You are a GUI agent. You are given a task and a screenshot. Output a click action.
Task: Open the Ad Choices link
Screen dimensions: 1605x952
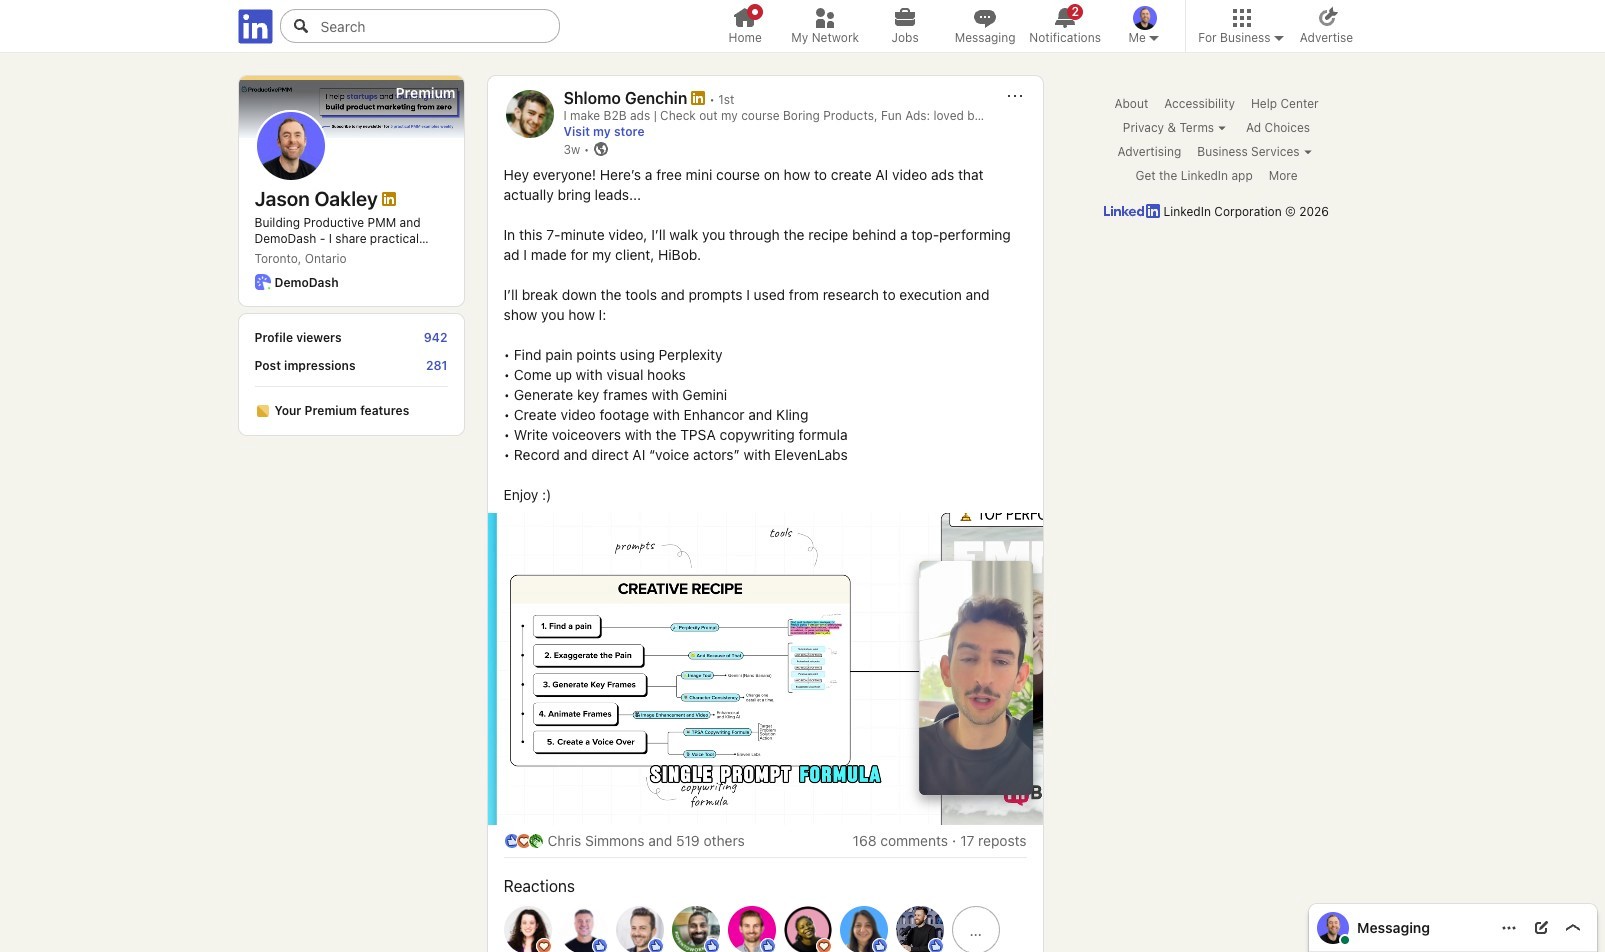pyautogui.click(x=1278, y=128)
